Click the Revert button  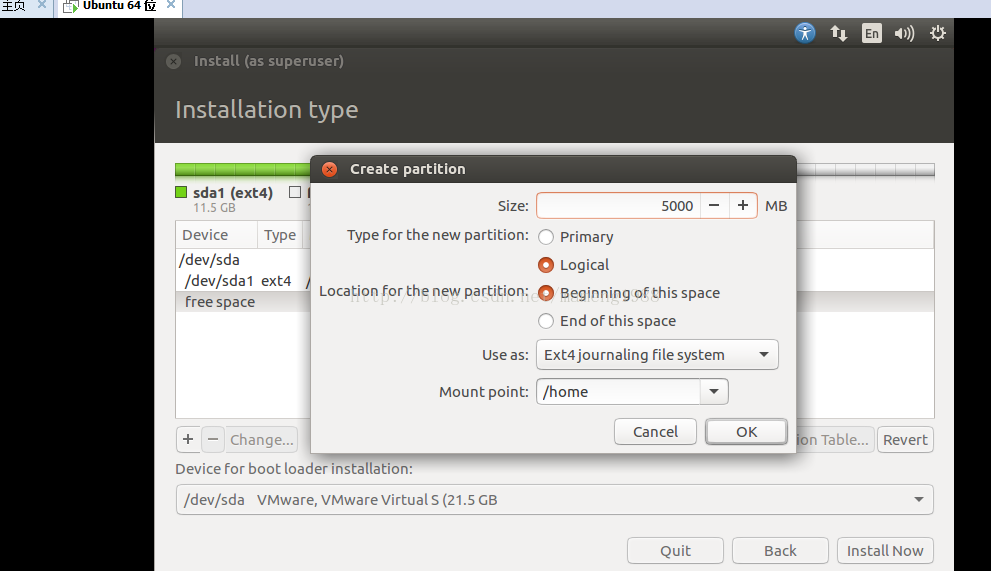(905, 439)
